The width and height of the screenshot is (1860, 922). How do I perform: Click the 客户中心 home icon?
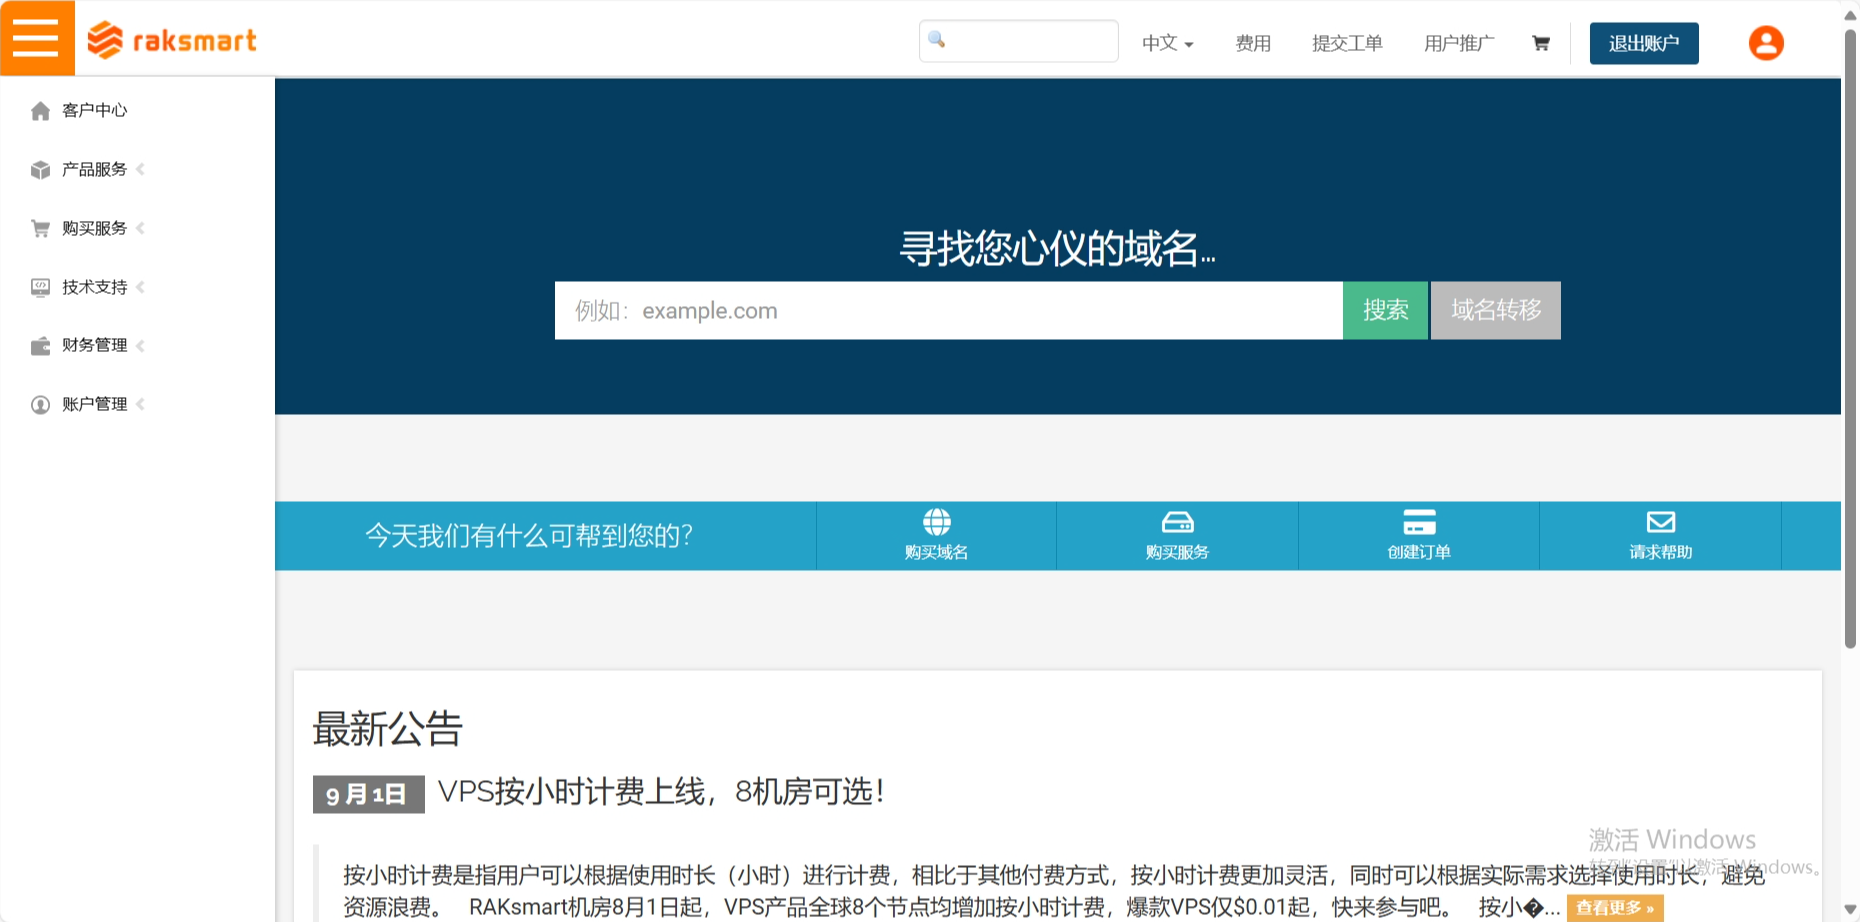[40, 111]
